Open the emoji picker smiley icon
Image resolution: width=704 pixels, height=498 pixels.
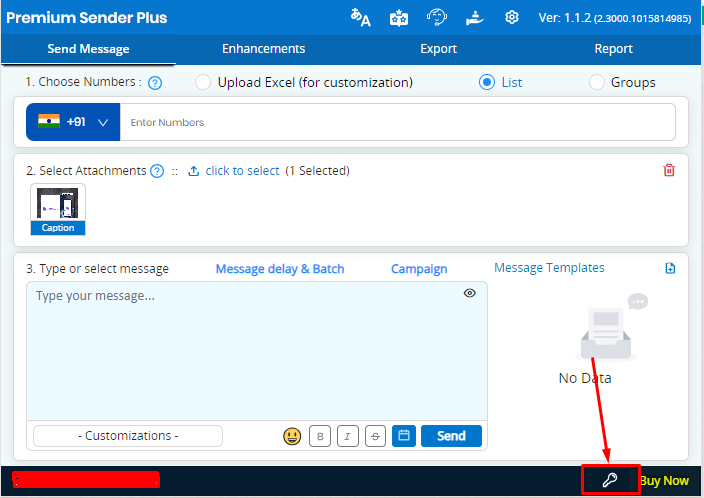(292, 436)
